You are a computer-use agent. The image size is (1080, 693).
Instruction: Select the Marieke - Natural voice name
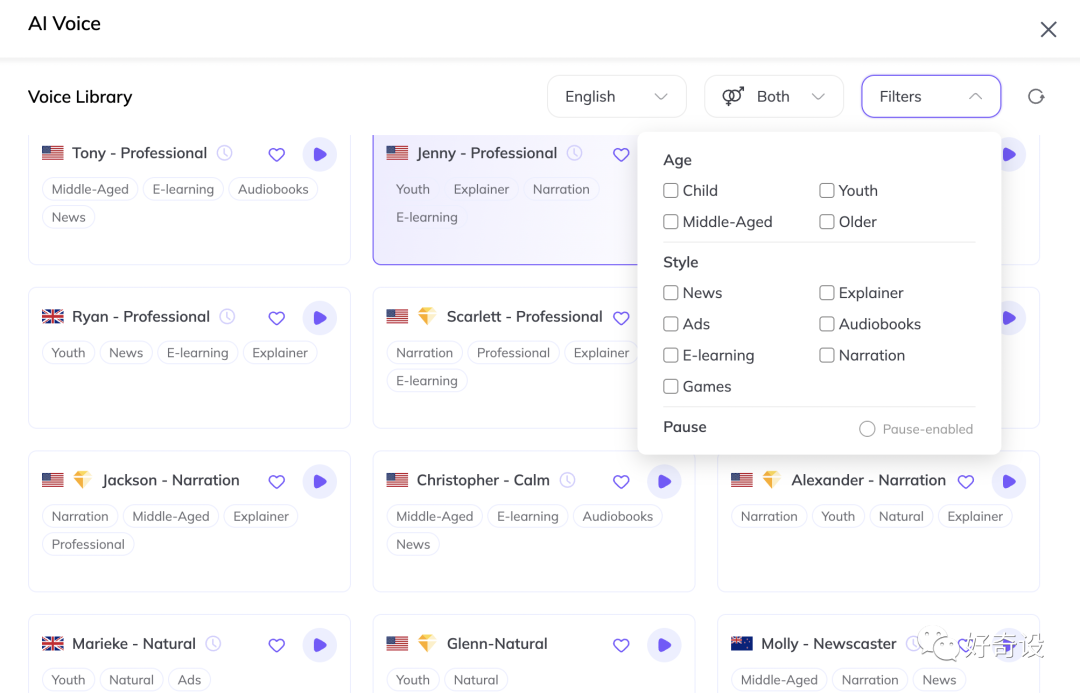coord(134,643)
